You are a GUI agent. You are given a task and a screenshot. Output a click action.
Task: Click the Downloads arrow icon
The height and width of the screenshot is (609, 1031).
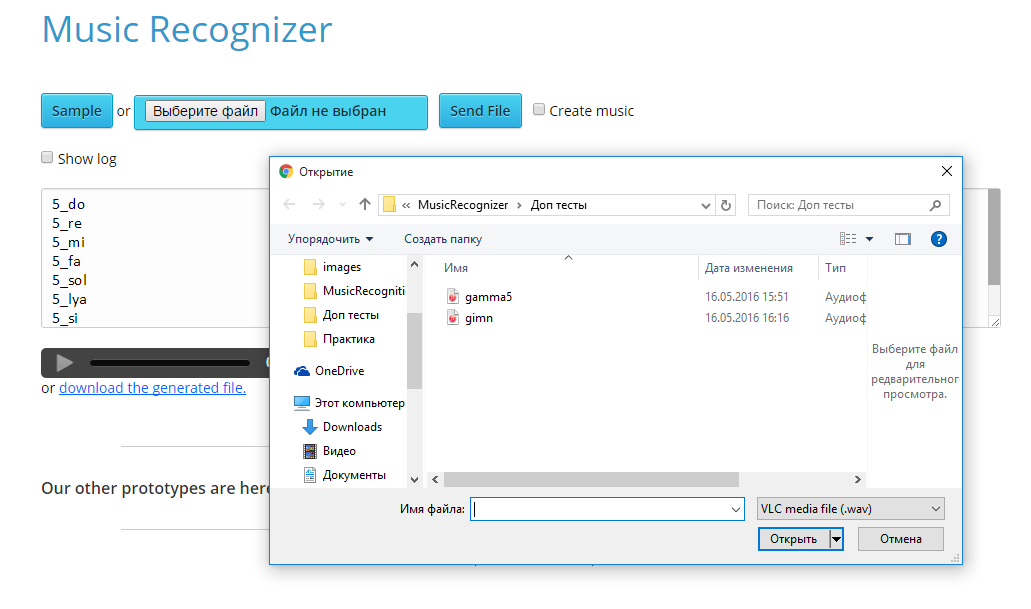pos(310,427)
